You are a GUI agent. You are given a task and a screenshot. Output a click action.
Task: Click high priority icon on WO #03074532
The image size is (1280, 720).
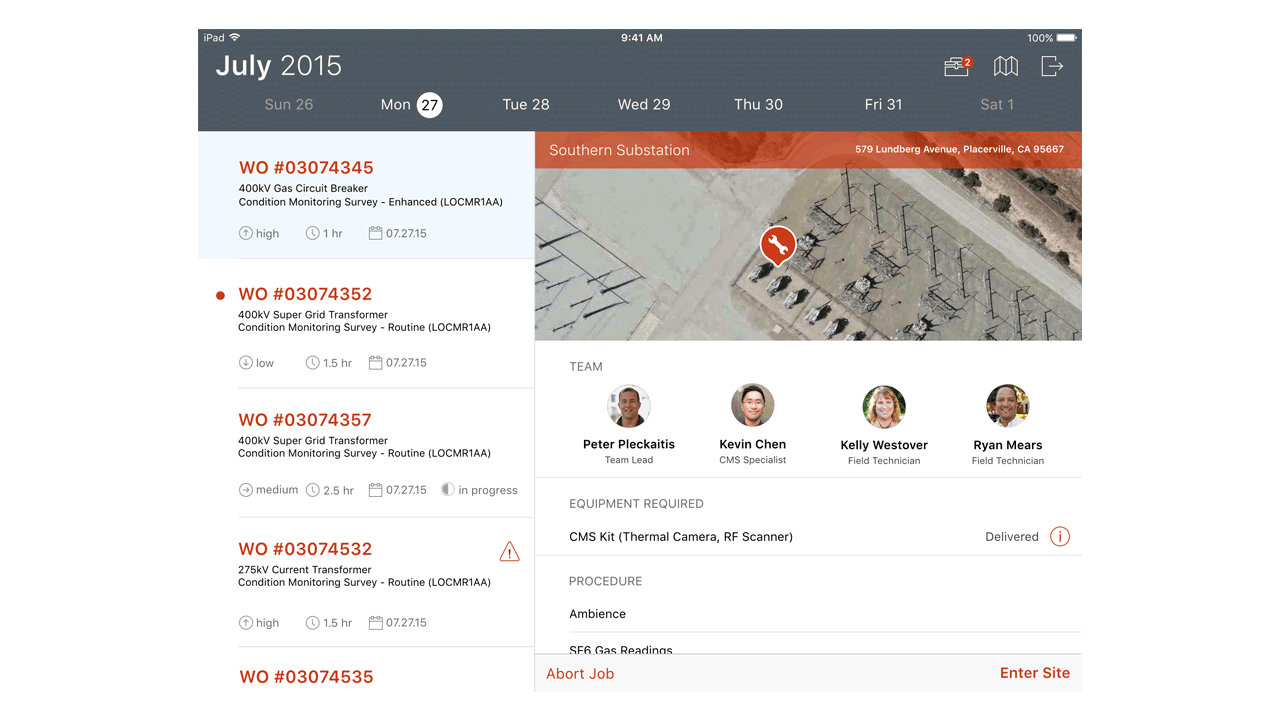click(x=245, y=623)
